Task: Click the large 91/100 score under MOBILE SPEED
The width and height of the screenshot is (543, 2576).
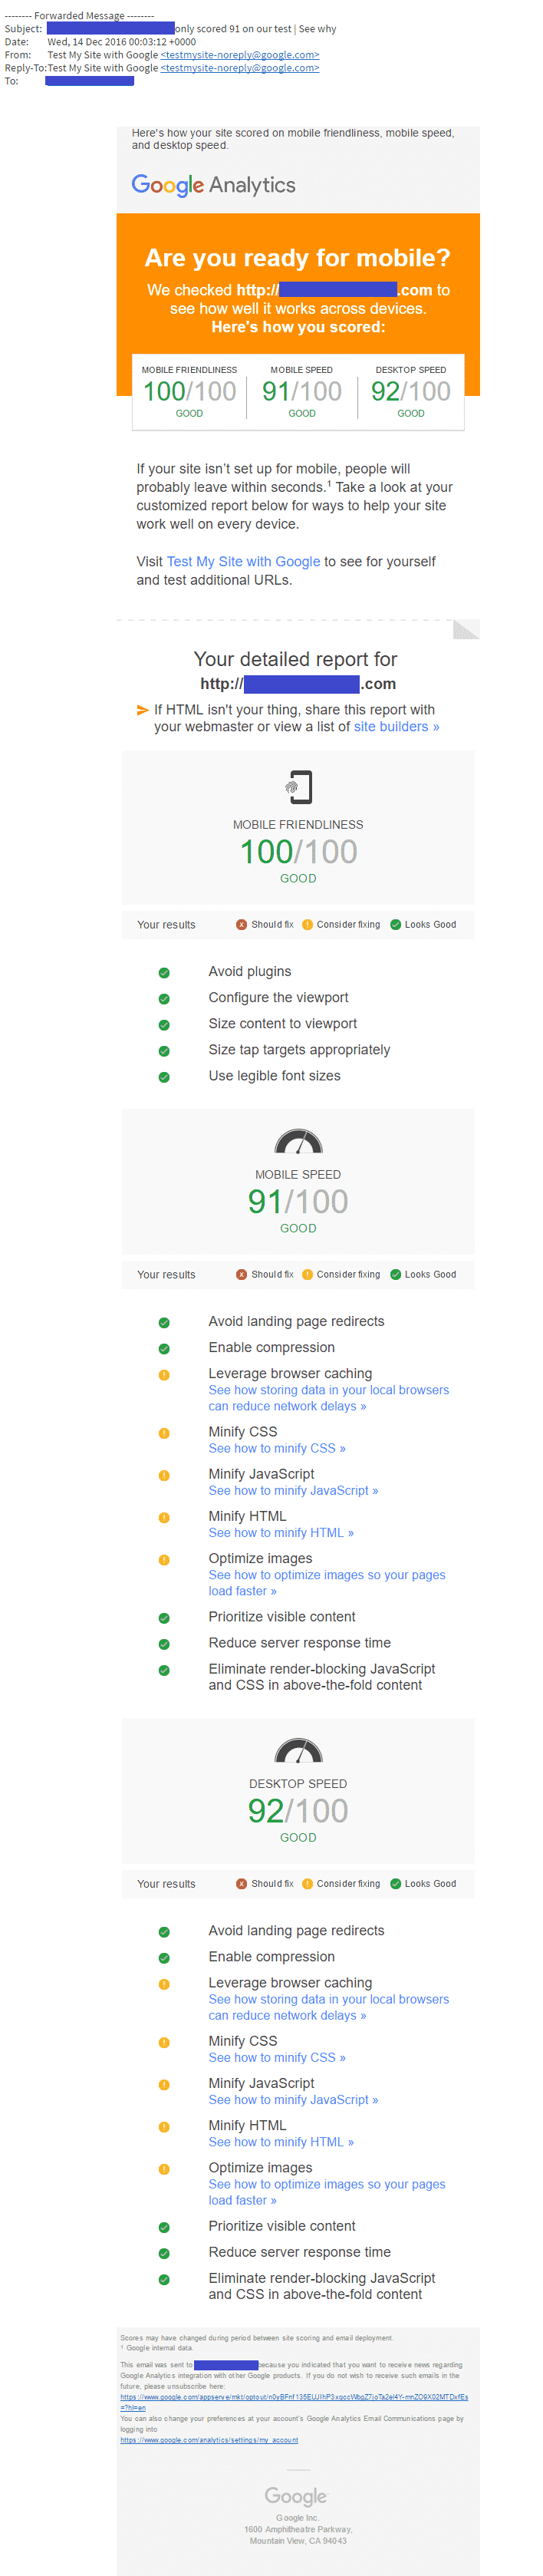Action: click(298, 1201)
